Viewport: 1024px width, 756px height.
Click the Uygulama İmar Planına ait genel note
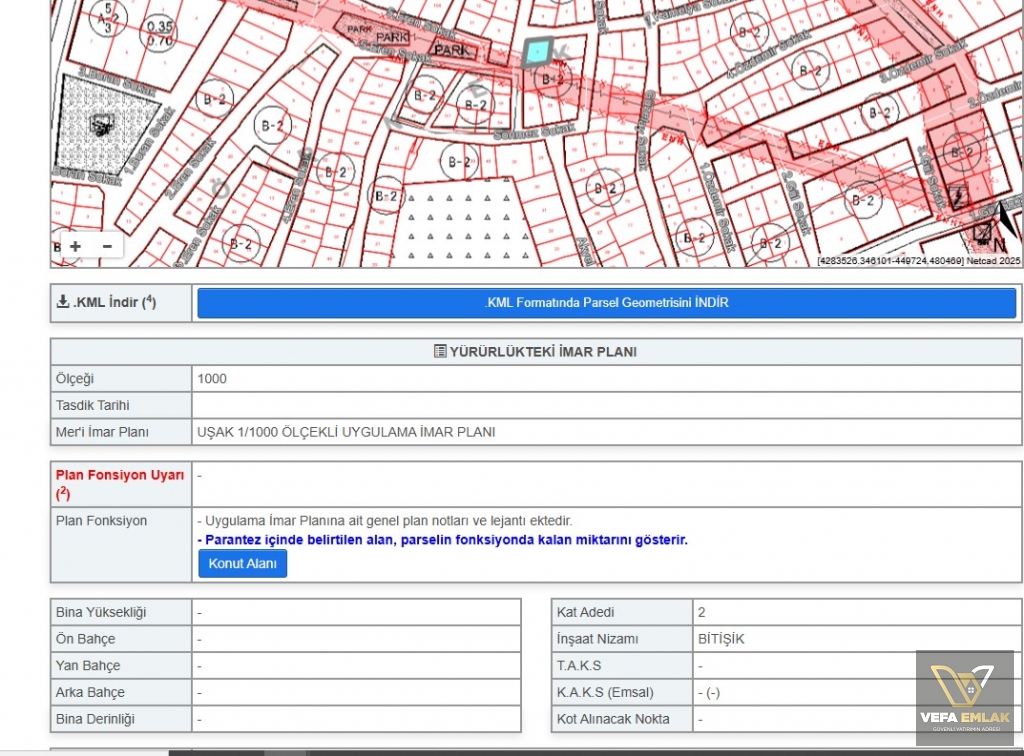pyautogui.click(x=385, y=521)
